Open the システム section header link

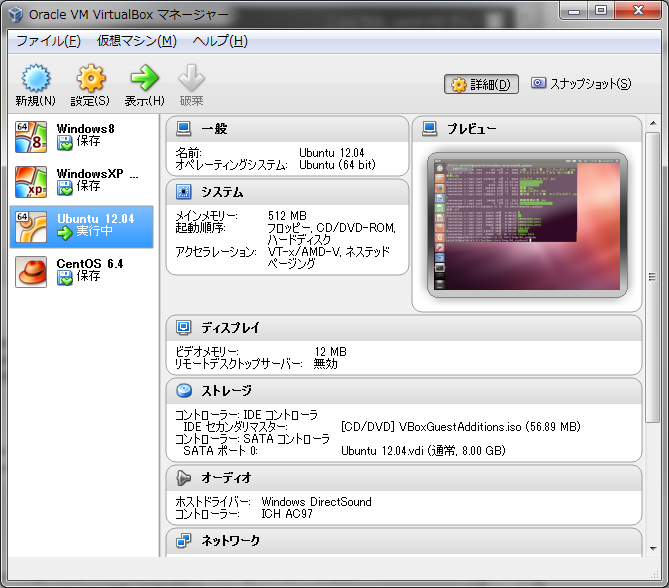click(x=222, y=192)
